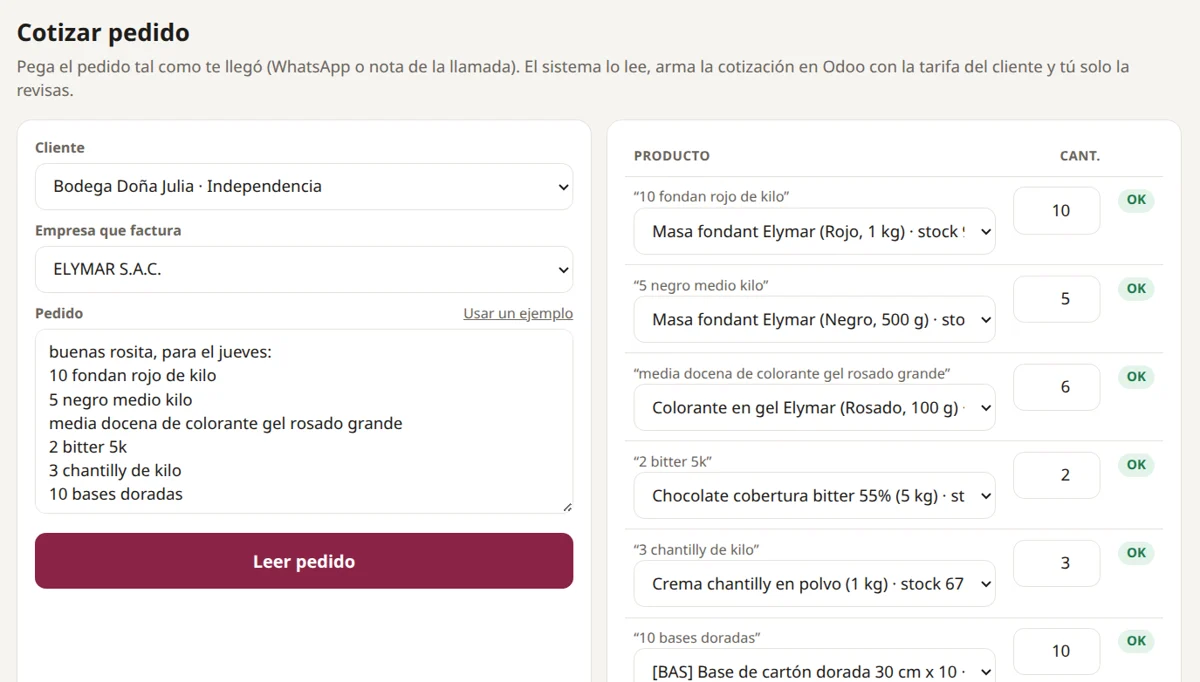Expand the Base de cartón dorada selector
Screen dimensions: 1200x682
point(814,666)
